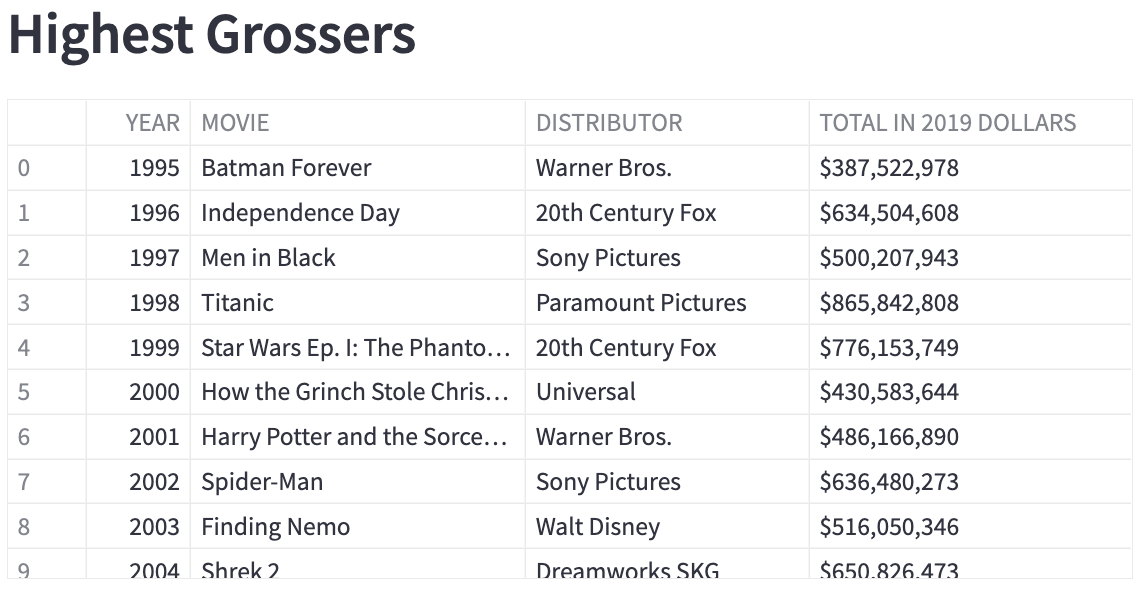Screen dimensions: 1144x592
Task: Select the Men in Black cell
Action: (x=358, y=258)
